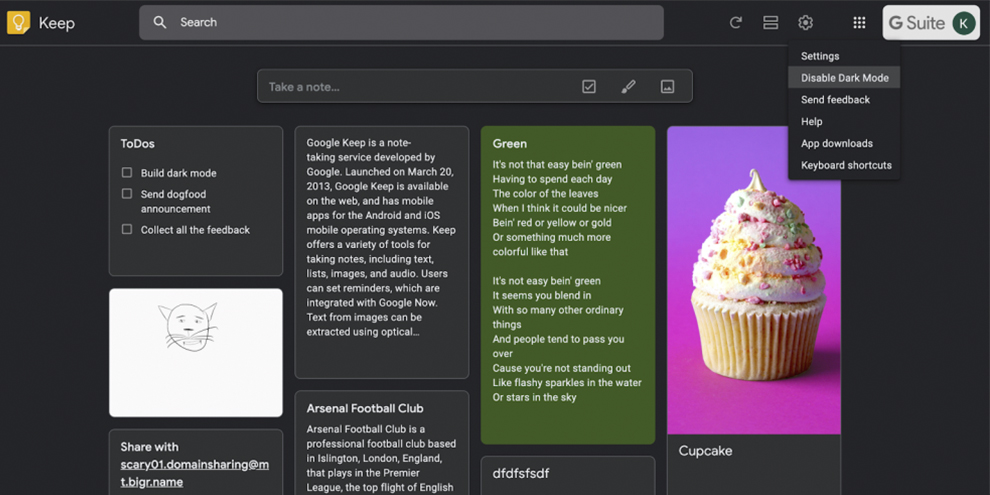Open the cupcake photo note

[754, 280]
